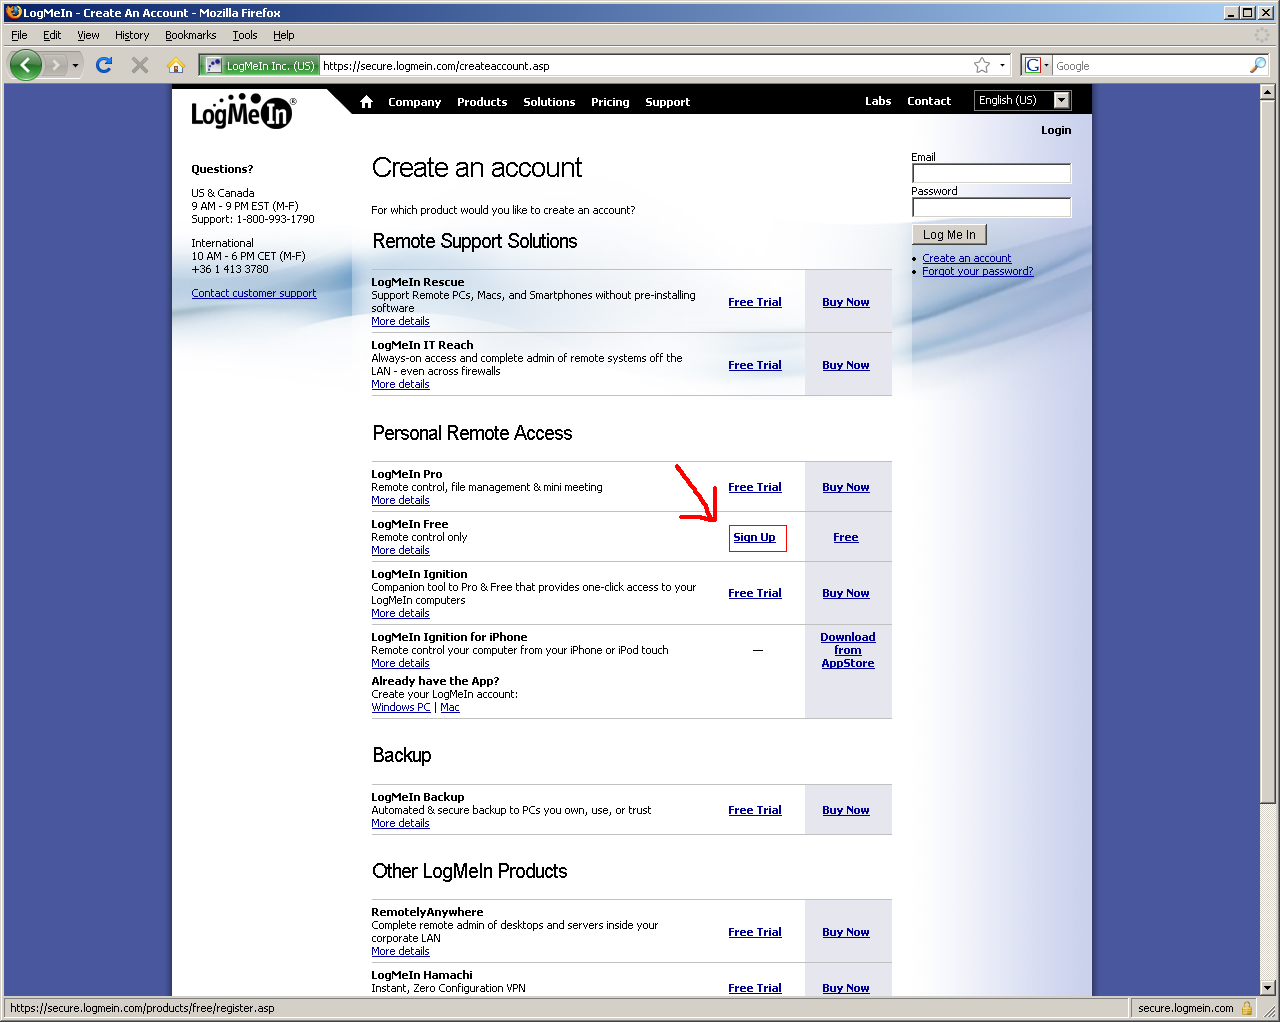Click the Mac link
The height and width of the screenshot is (1022, 1280).
coord(450,707)
